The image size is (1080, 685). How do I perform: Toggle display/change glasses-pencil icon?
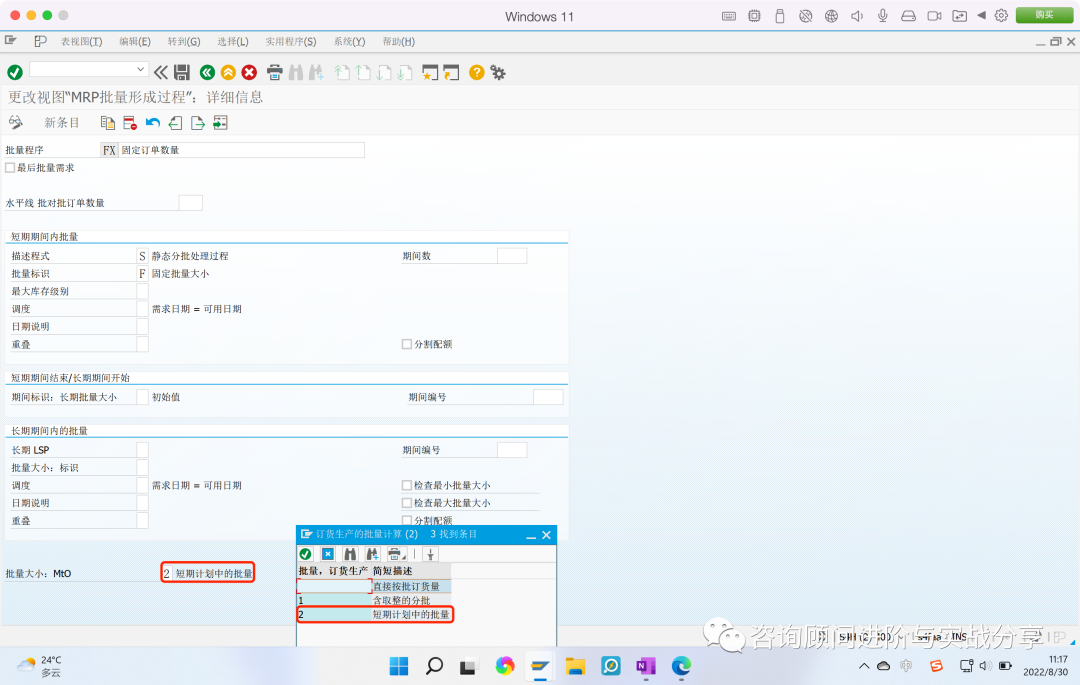pos(15,123)
